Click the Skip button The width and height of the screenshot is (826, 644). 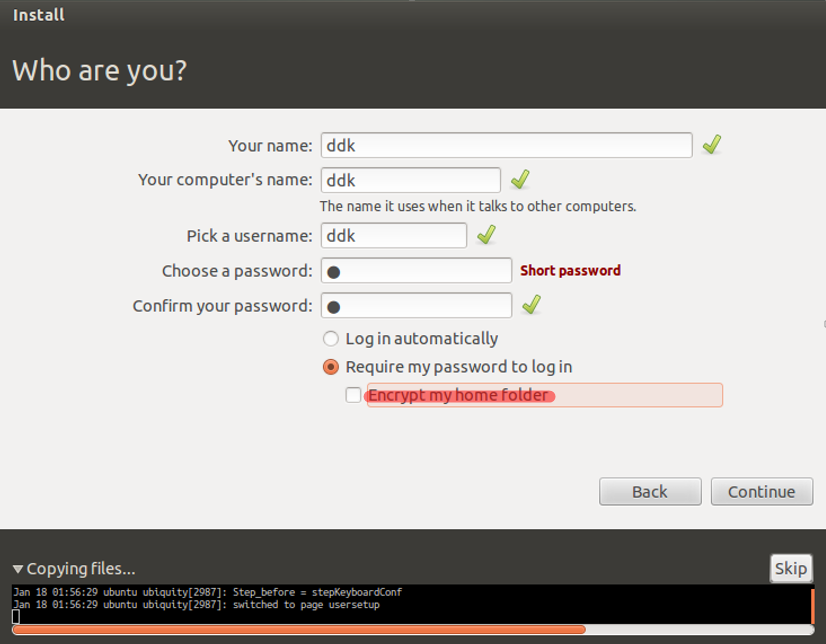pyautogui.click(x=790, y=568)
